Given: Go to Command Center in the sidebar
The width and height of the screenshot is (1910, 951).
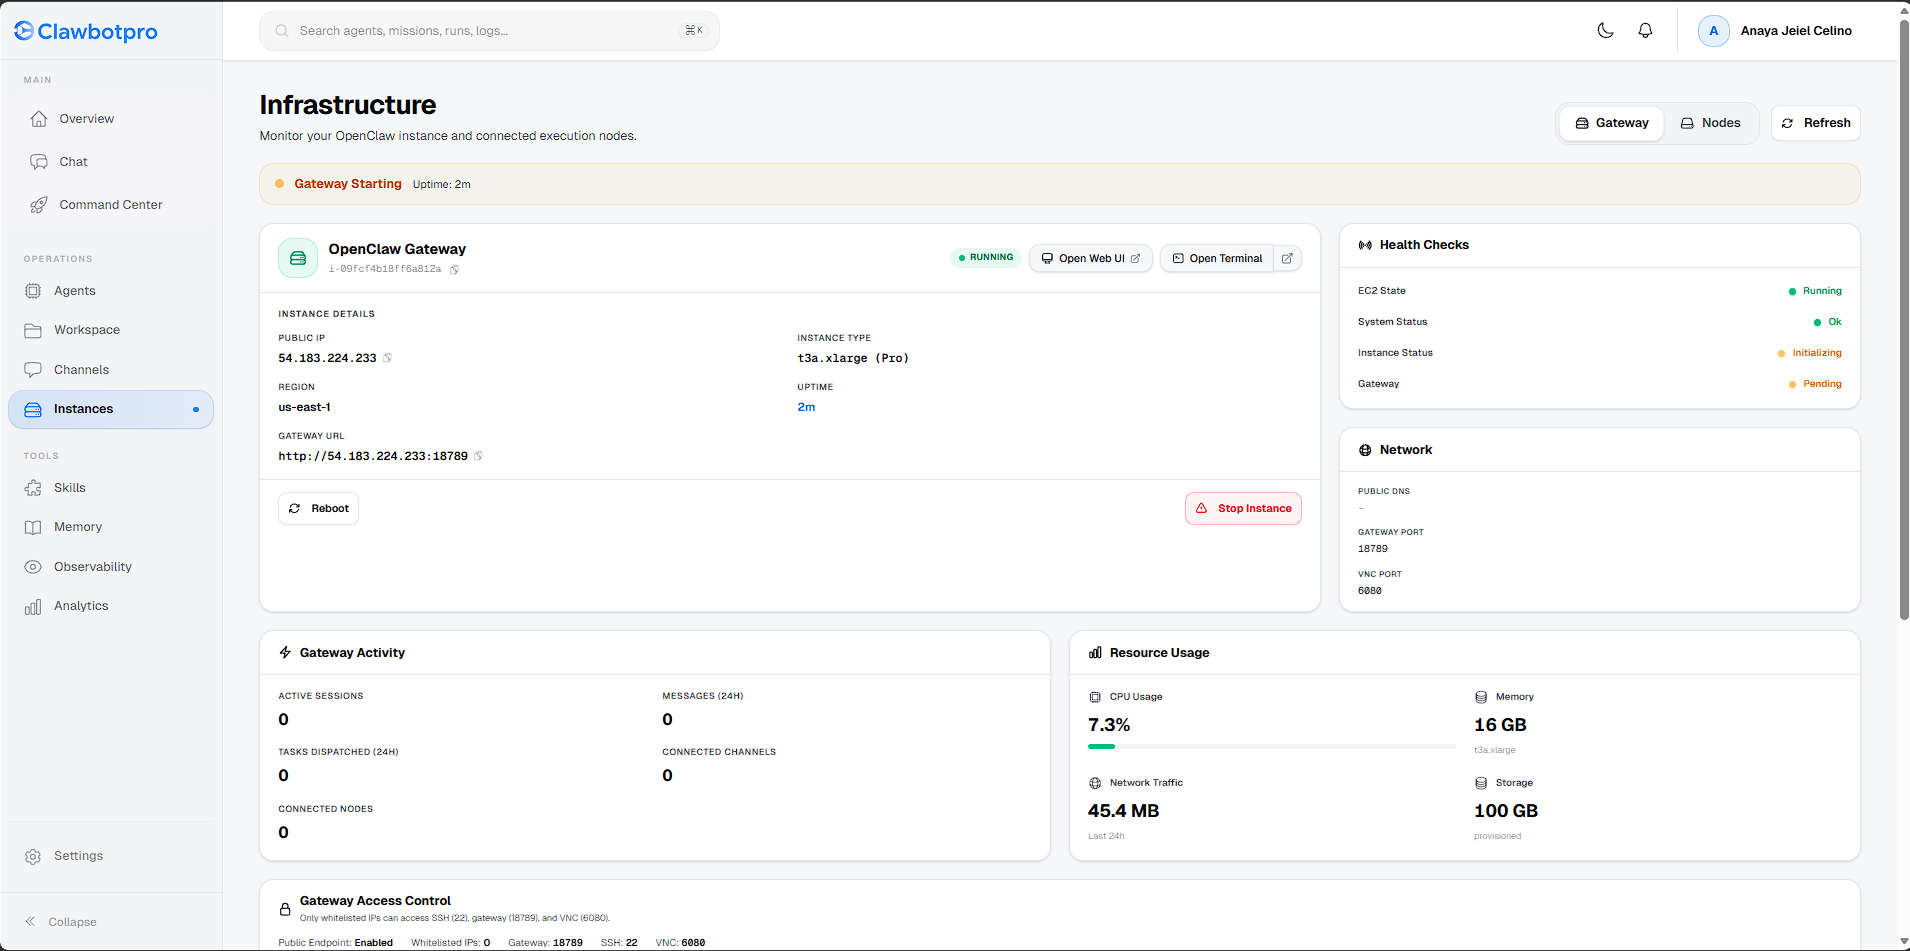Looking at the screenshot, I should click(x=110, y=205).
